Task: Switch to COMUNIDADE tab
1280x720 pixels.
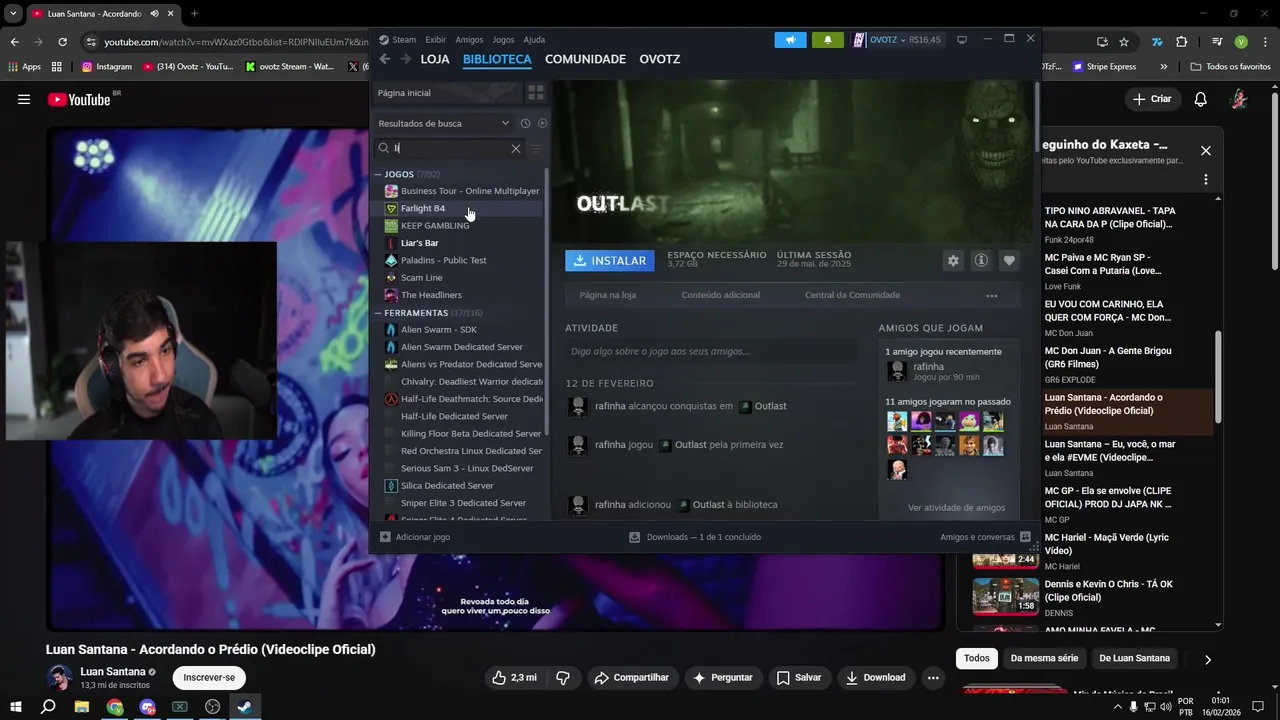Action: pos(585,59)
